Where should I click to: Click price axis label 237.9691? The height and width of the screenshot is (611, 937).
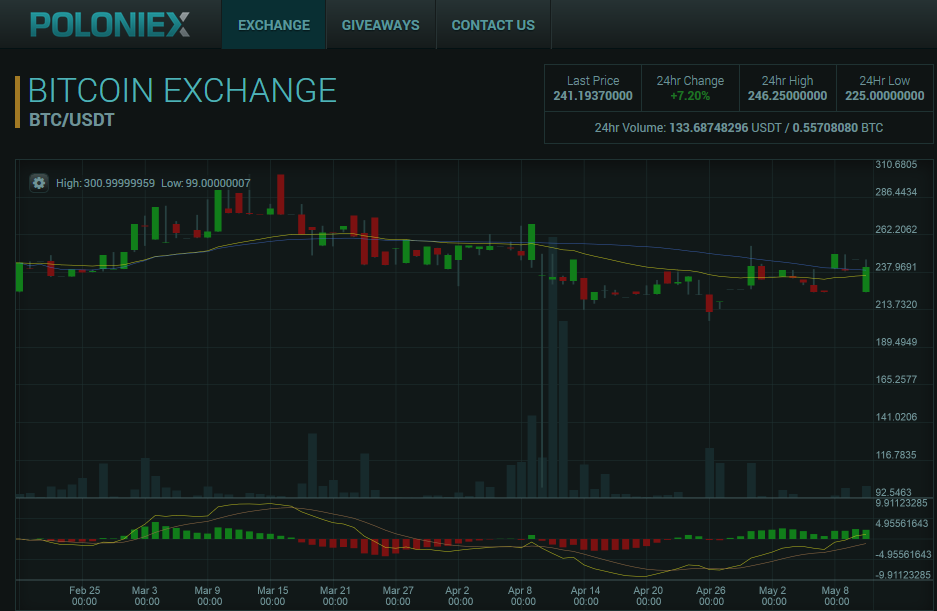pyautogui.click(x=896, y=267)
